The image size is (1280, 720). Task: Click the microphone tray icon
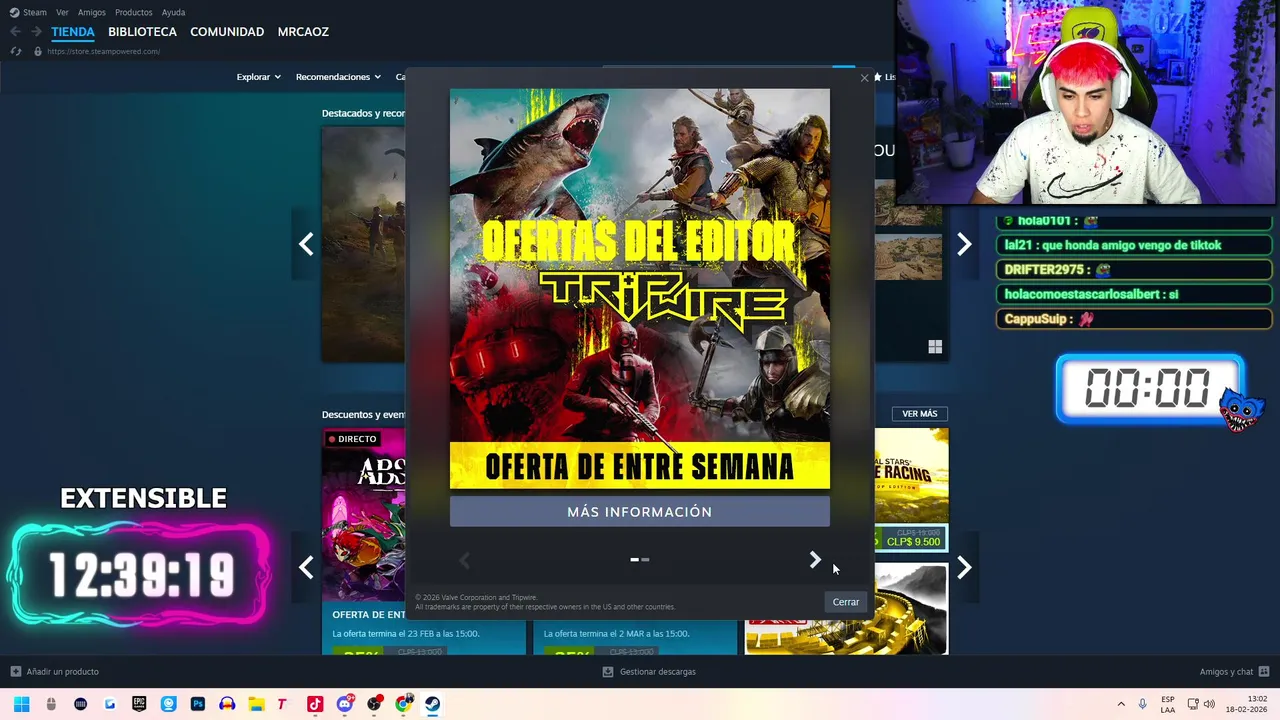coord(1143,704)
